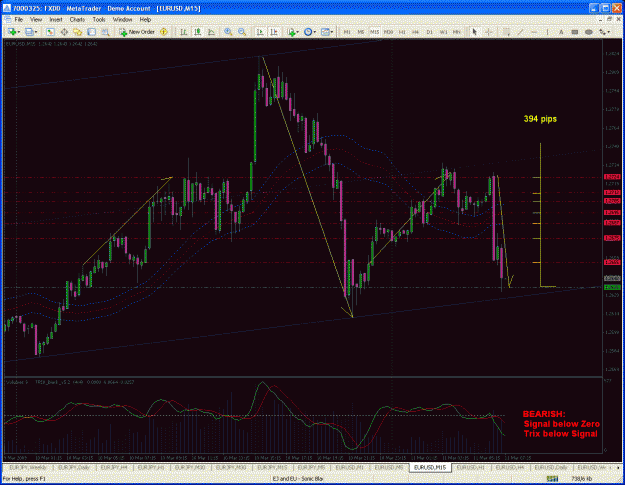The image size is (625, 485).
Task: Click the New Order button
Action: click(137, 32)
